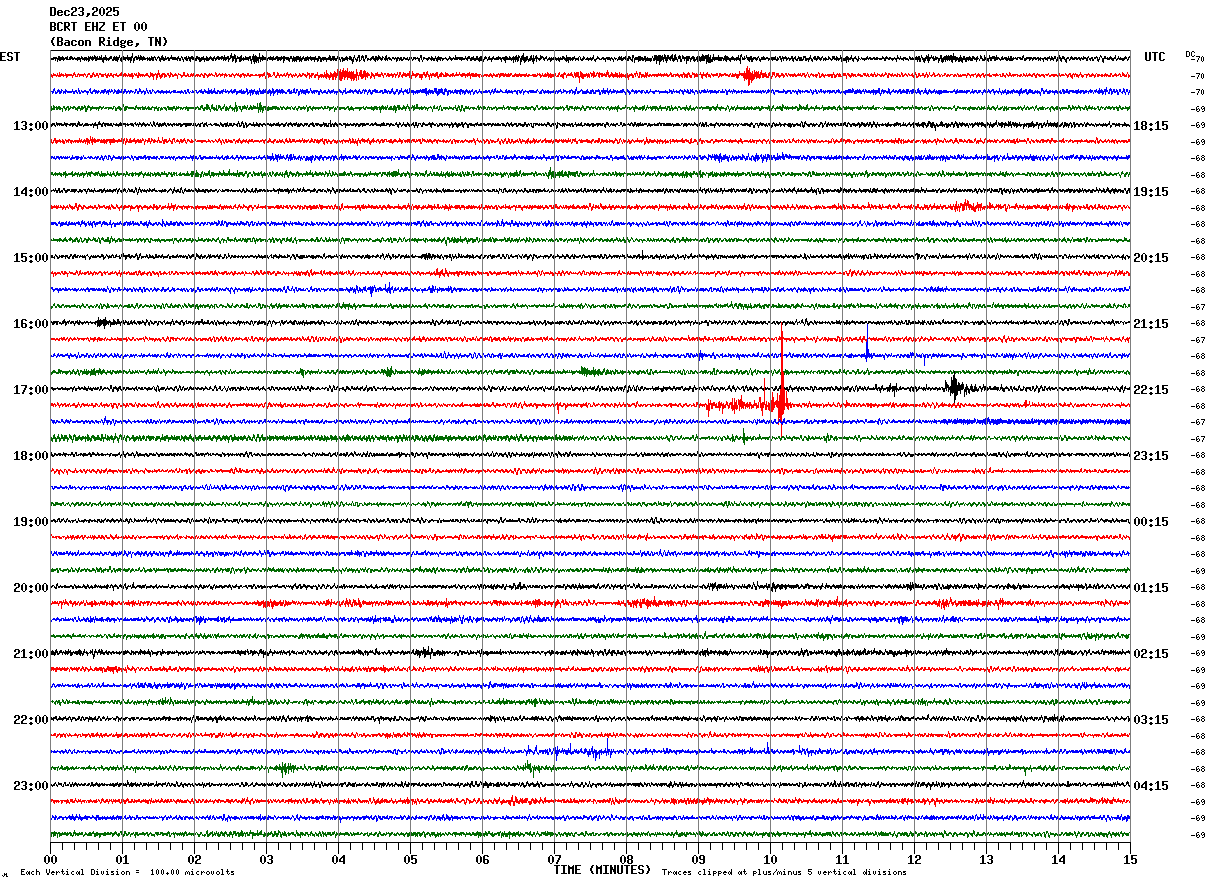
Task: Click the EST time zone label
Action: 10,57
